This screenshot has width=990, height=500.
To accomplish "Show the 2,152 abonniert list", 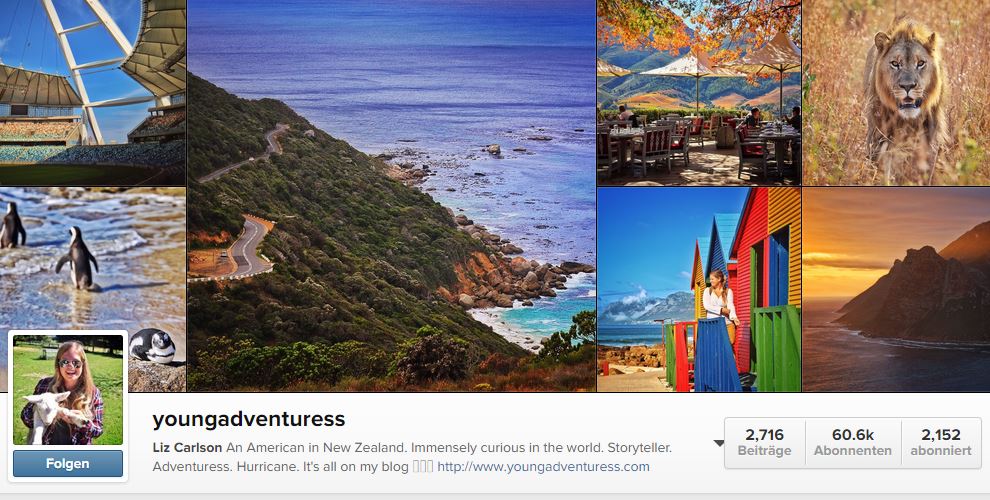I will tap(941, 443).
